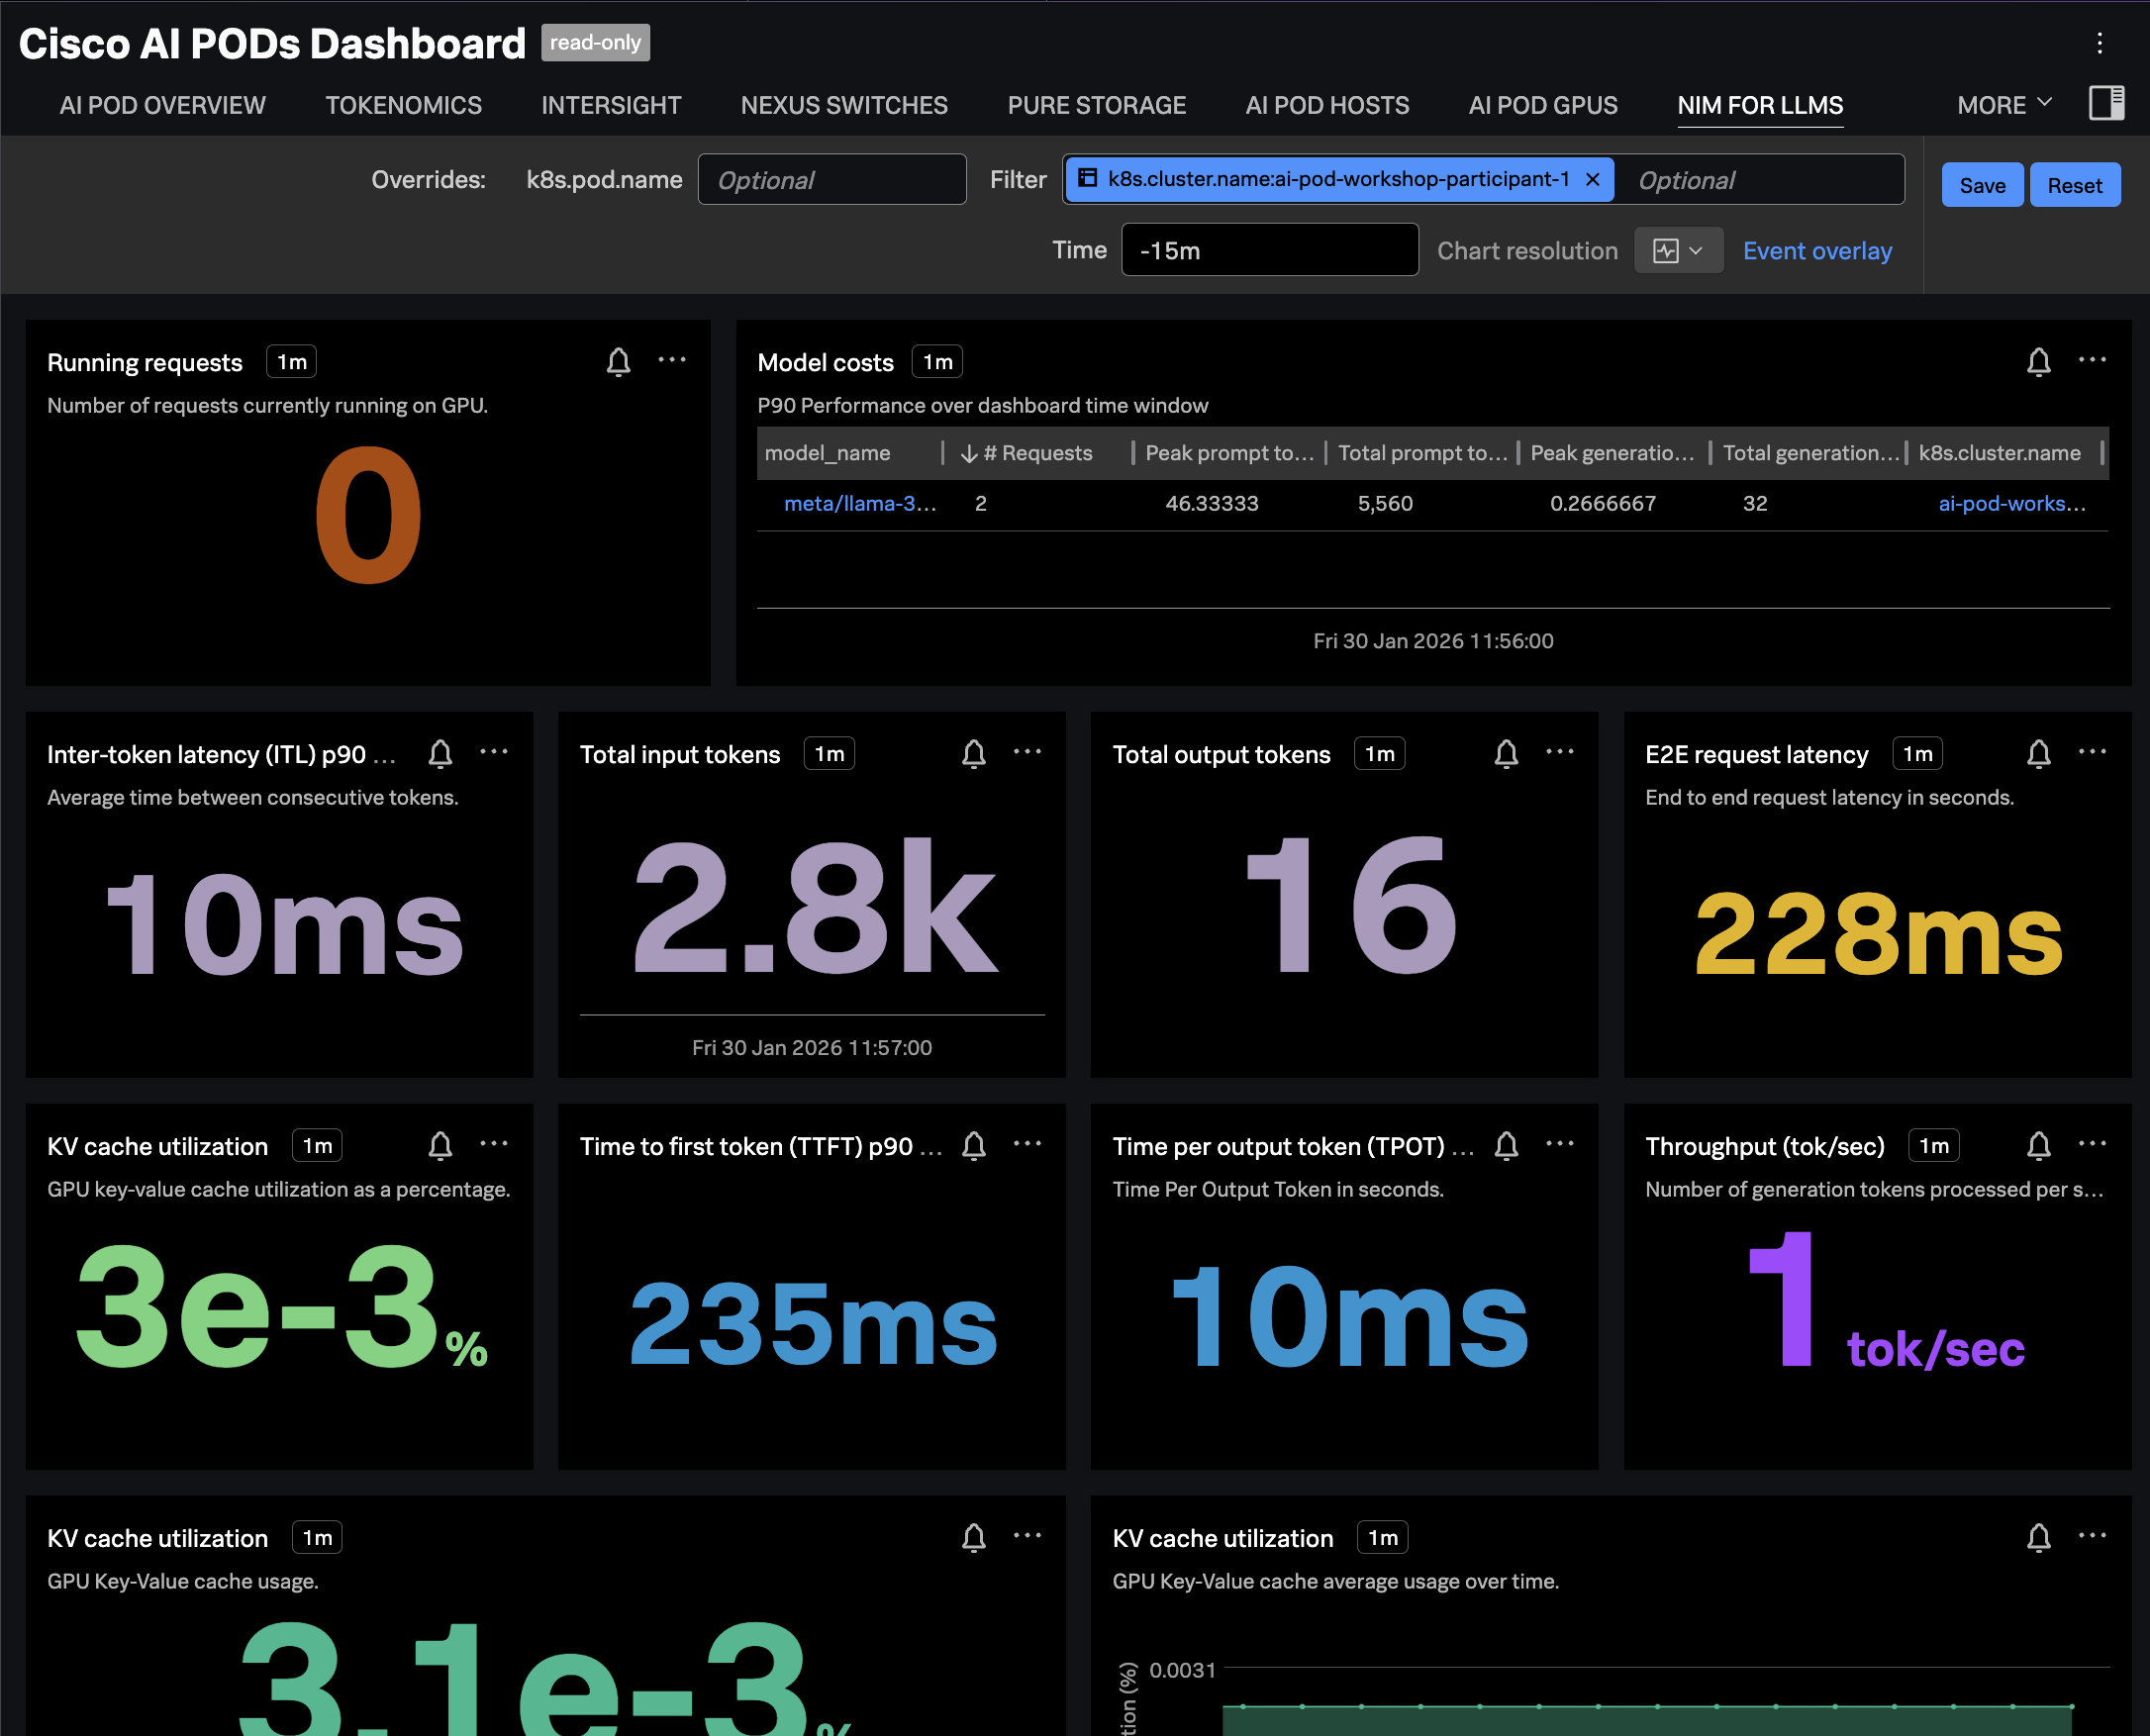Open the chart resolution dropdown chevron
Viewport: 2150px width, 1736px height.
pyautogui.click(x=1697, y=250)
